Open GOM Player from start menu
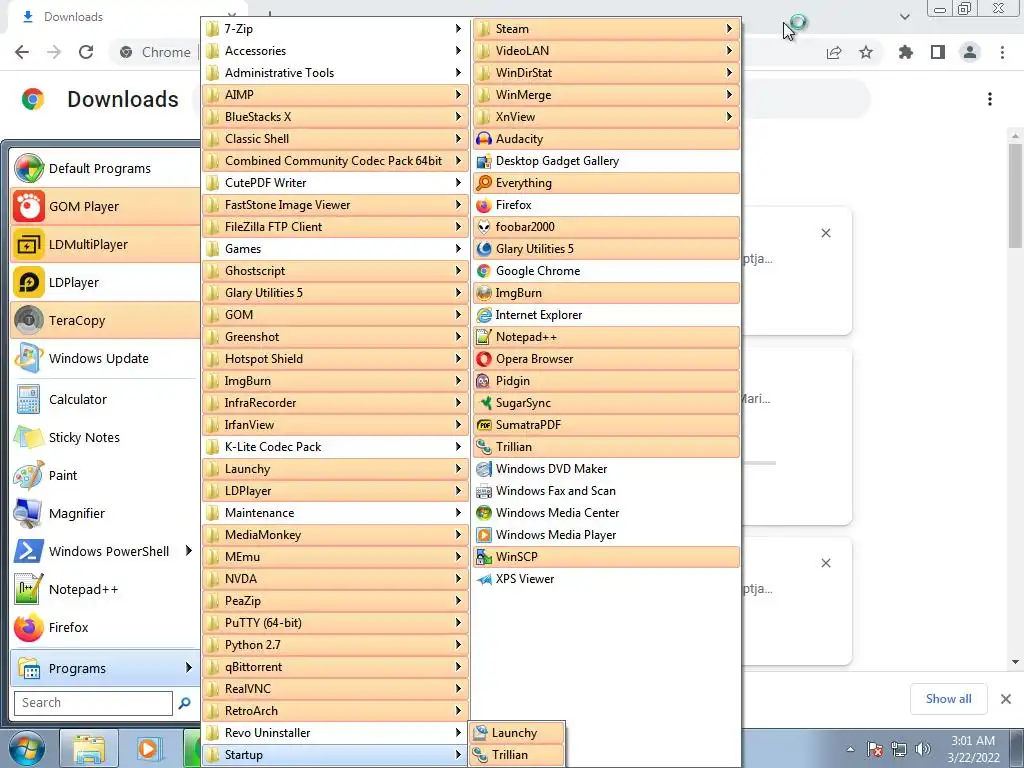Screen dimensions: 1024x768 coord(106,206)
